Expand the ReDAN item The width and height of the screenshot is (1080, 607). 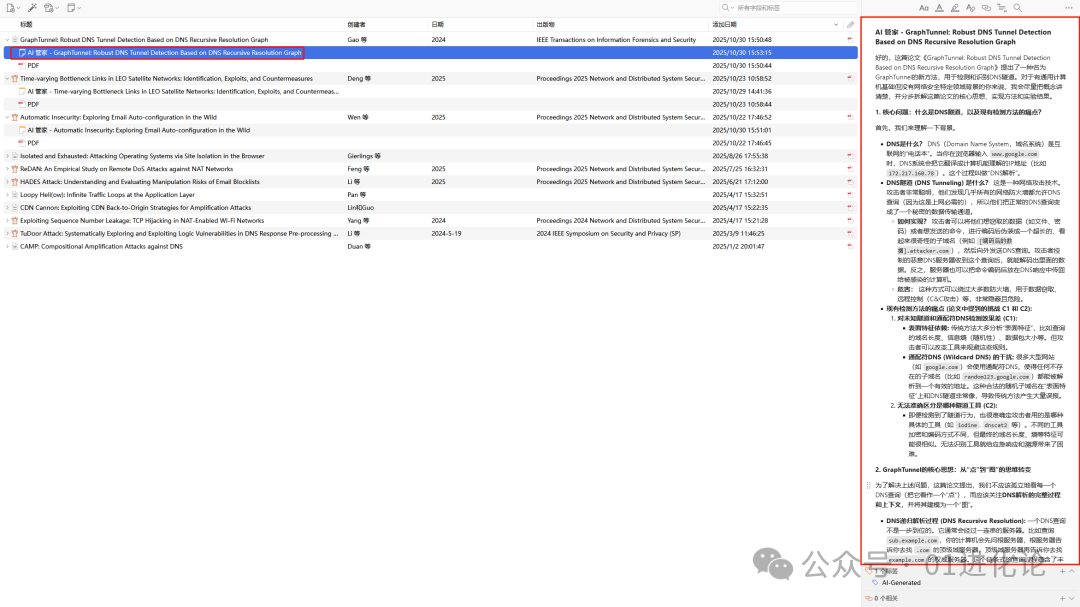point(8,169)
